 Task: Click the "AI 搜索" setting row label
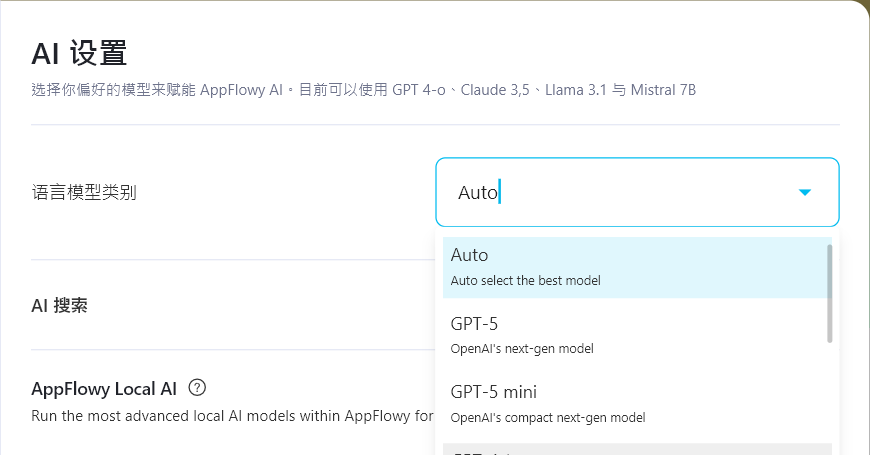coord(59,305)
